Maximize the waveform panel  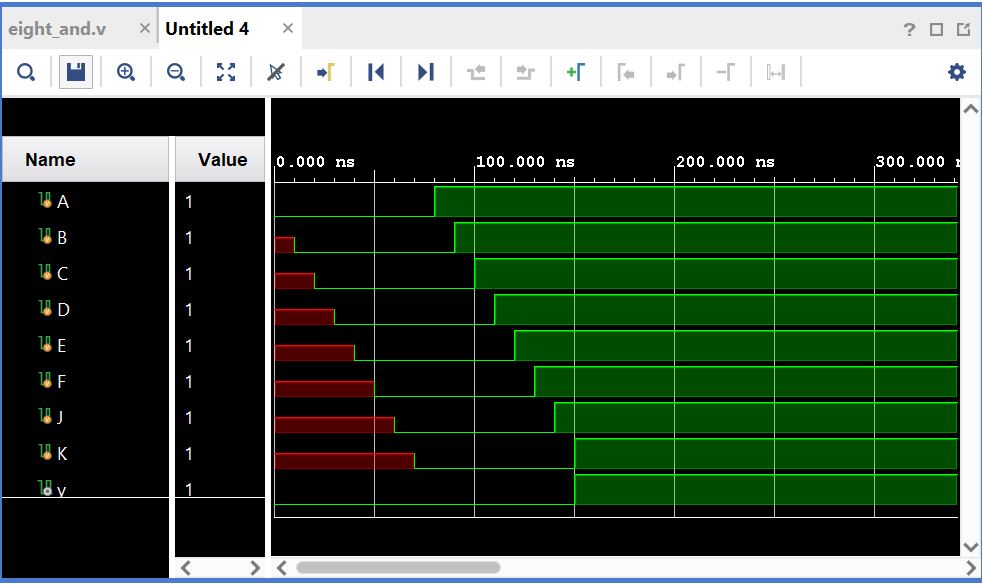(x=936, y=29)
